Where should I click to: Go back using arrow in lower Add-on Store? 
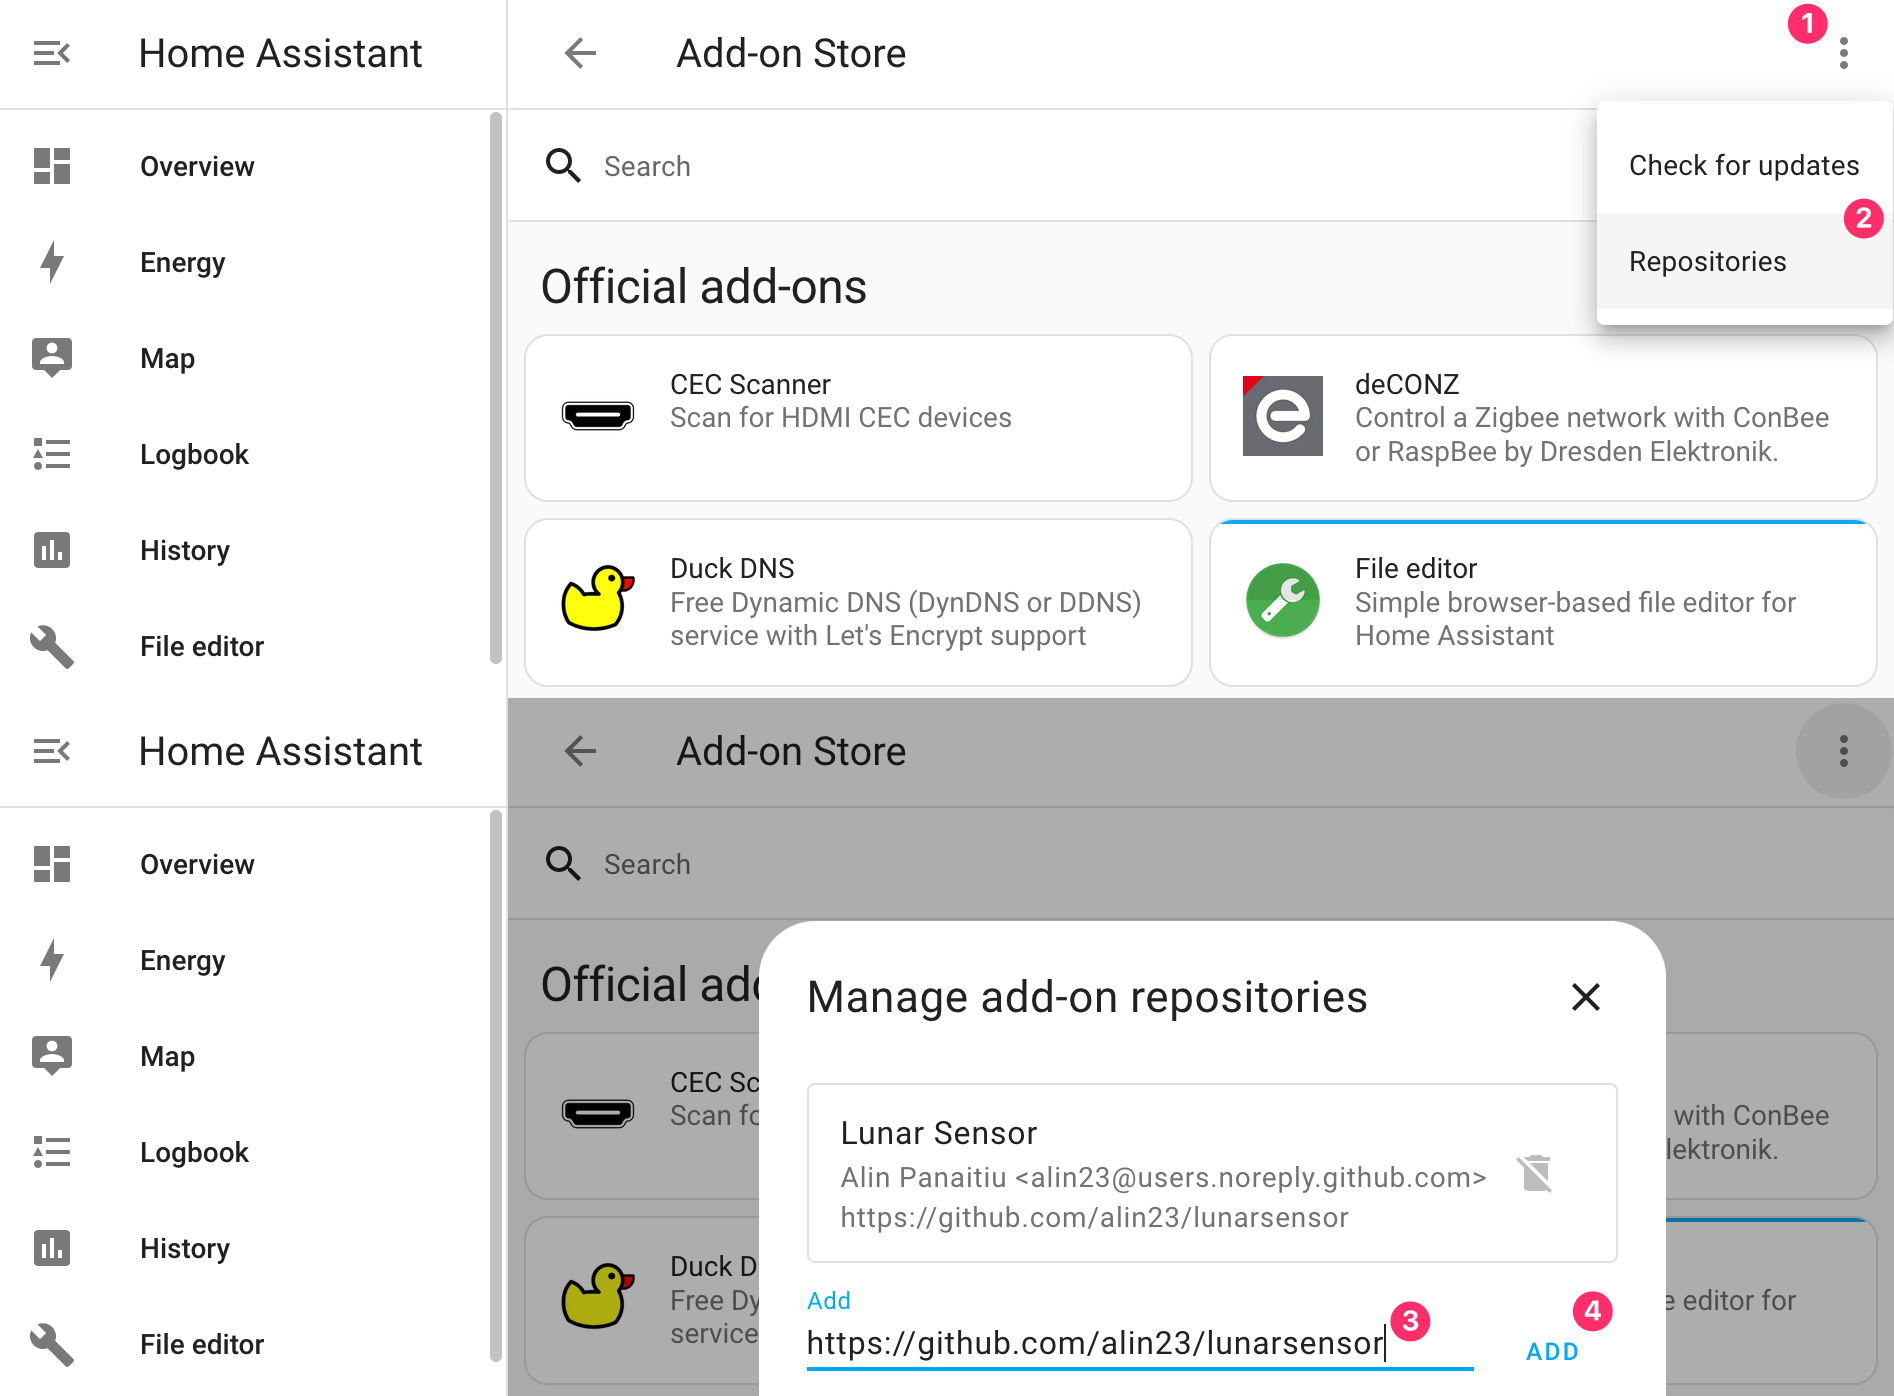click(x=580, y=751)
